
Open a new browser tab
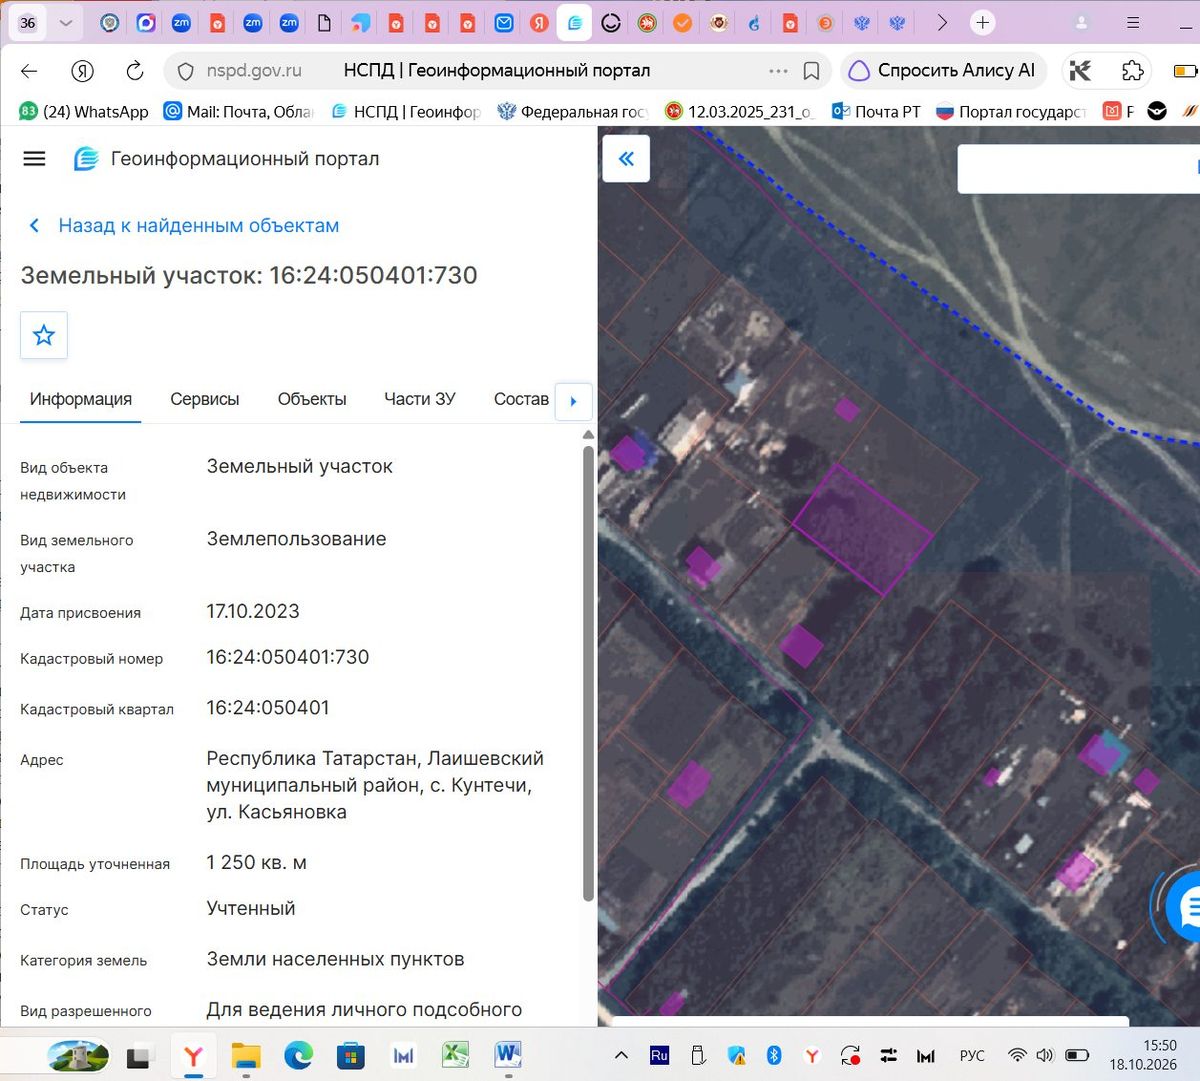coord(983,22)
